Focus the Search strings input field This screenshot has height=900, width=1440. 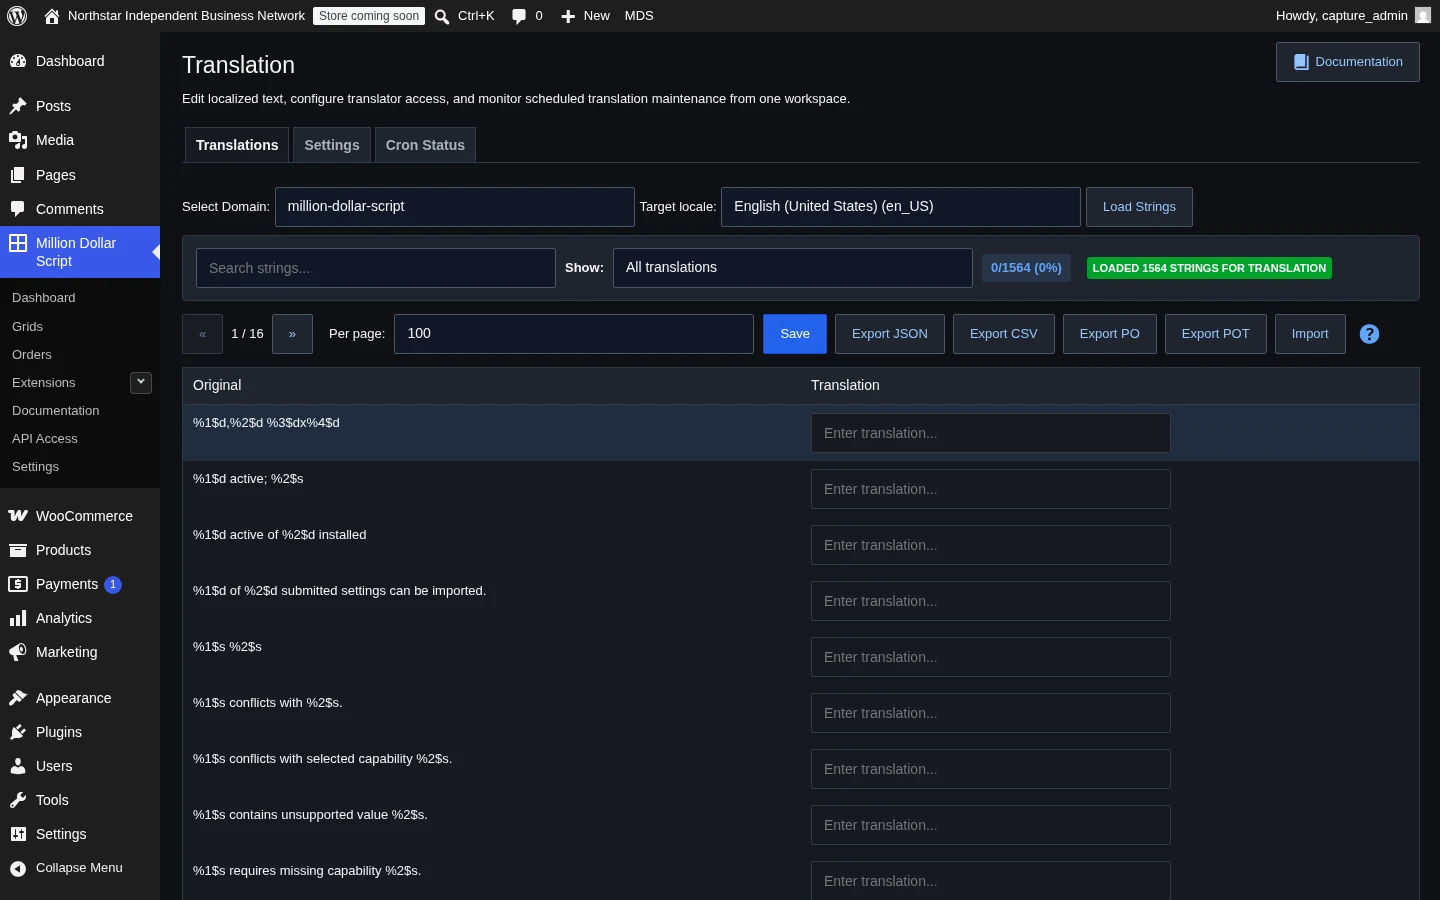click(x=376, y=268)
